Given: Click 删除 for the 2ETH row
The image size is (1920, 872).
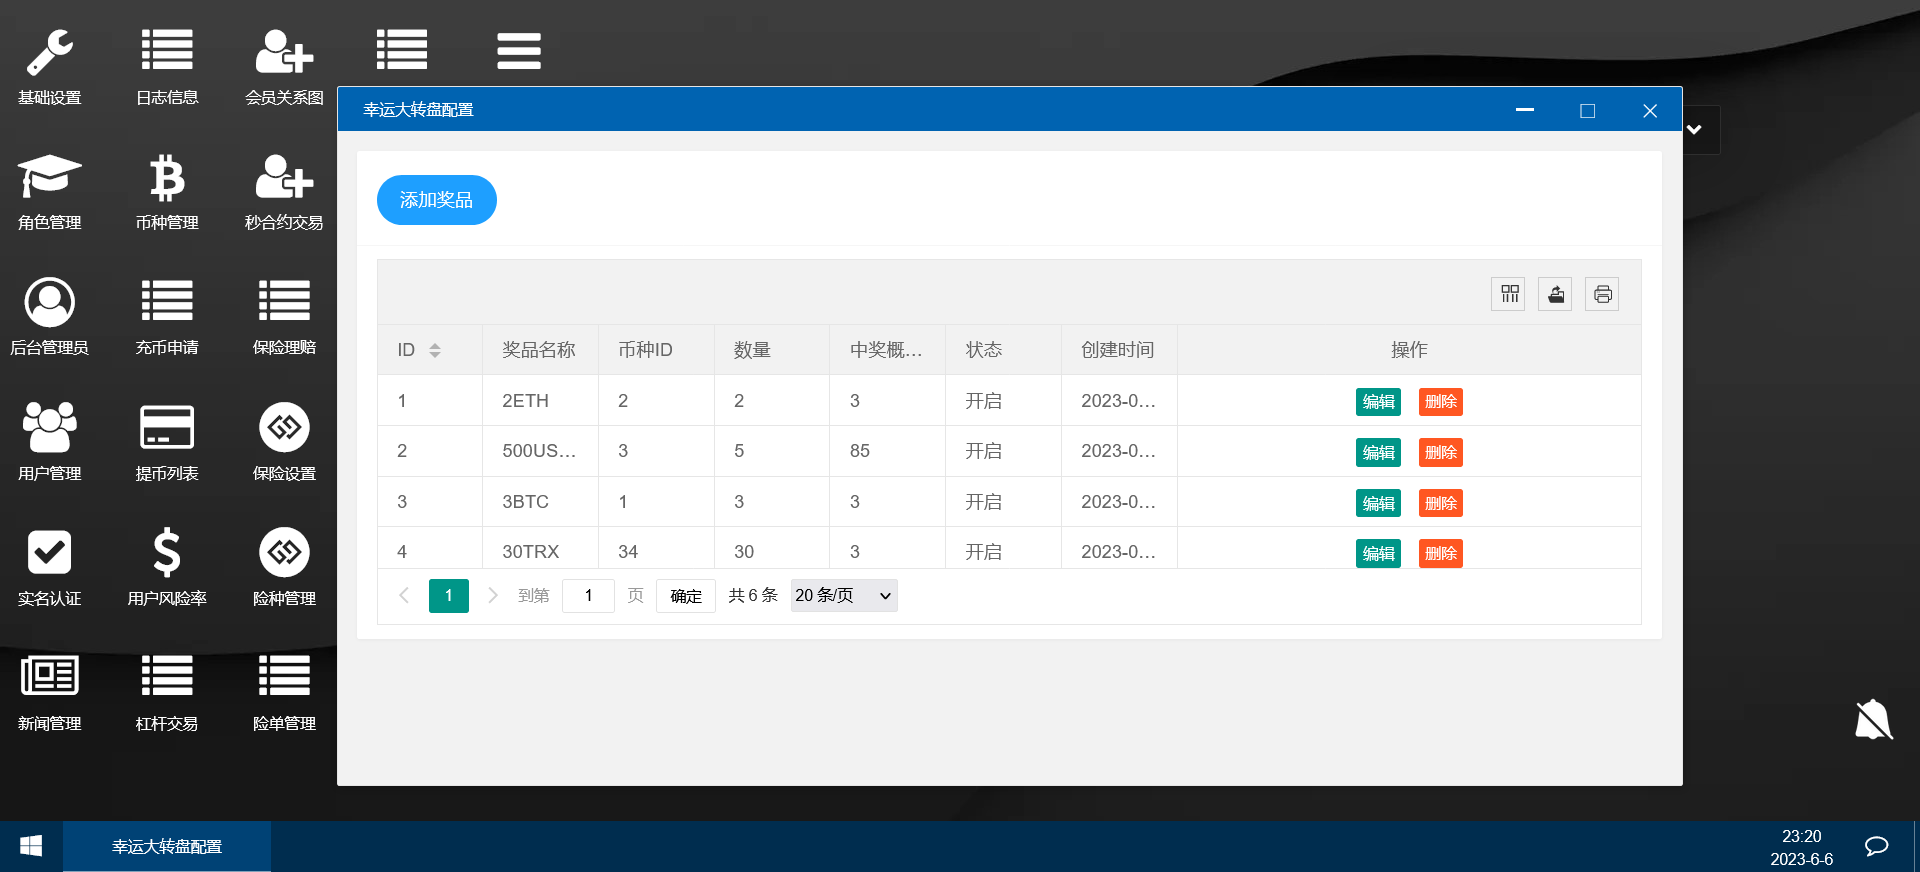Looking at the screenshot, I should (1440, 401).
